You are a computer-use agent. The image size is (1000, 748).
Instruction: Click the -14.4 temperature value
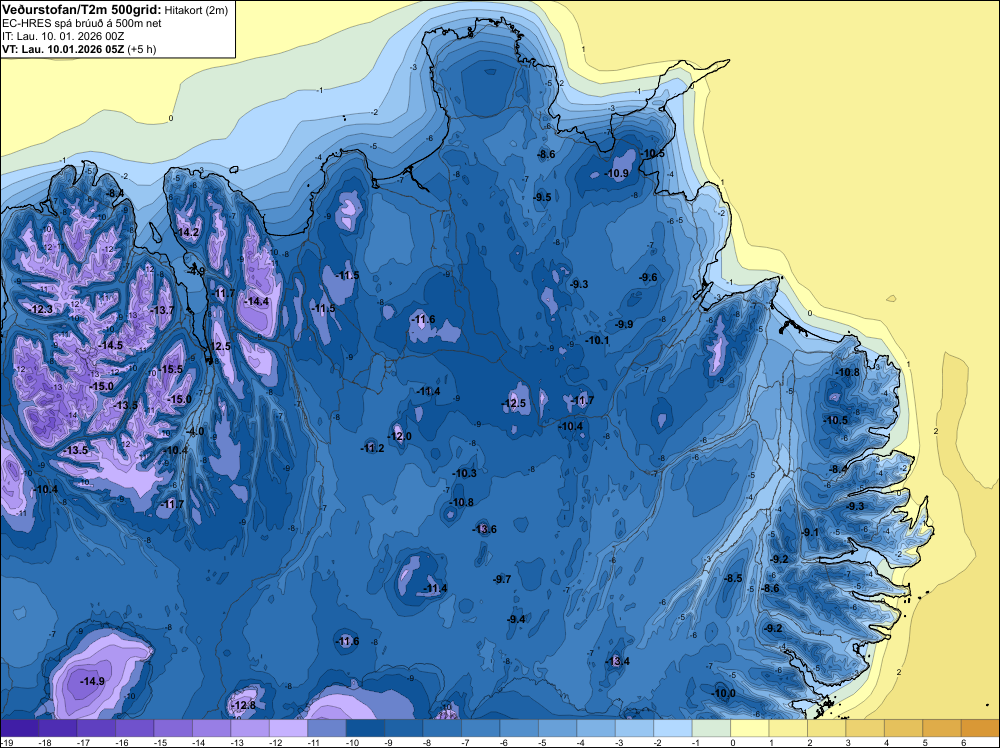pos(258,302)
